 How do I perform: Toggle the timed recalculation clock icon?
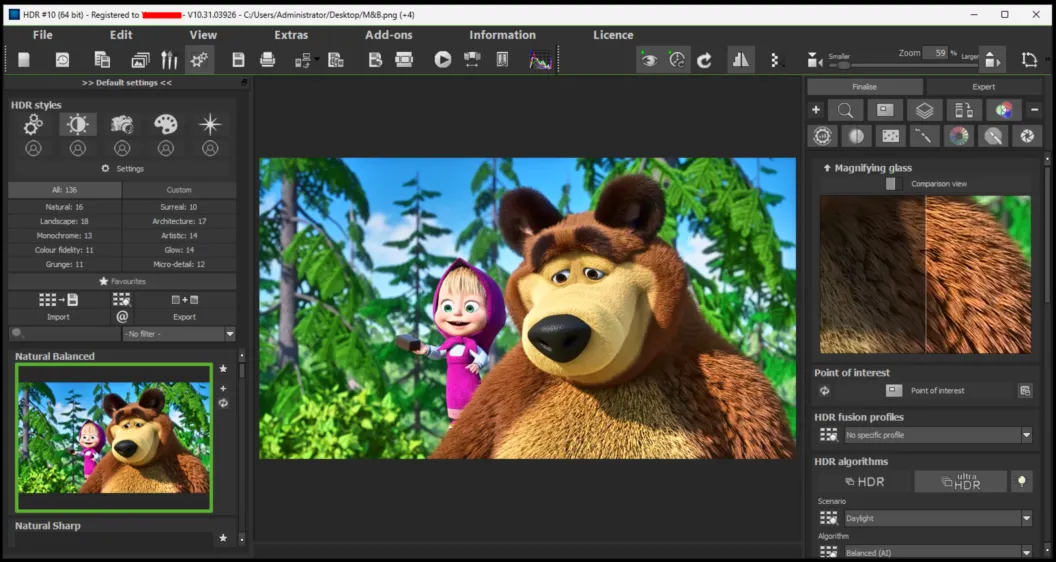(x=678, y=60)
